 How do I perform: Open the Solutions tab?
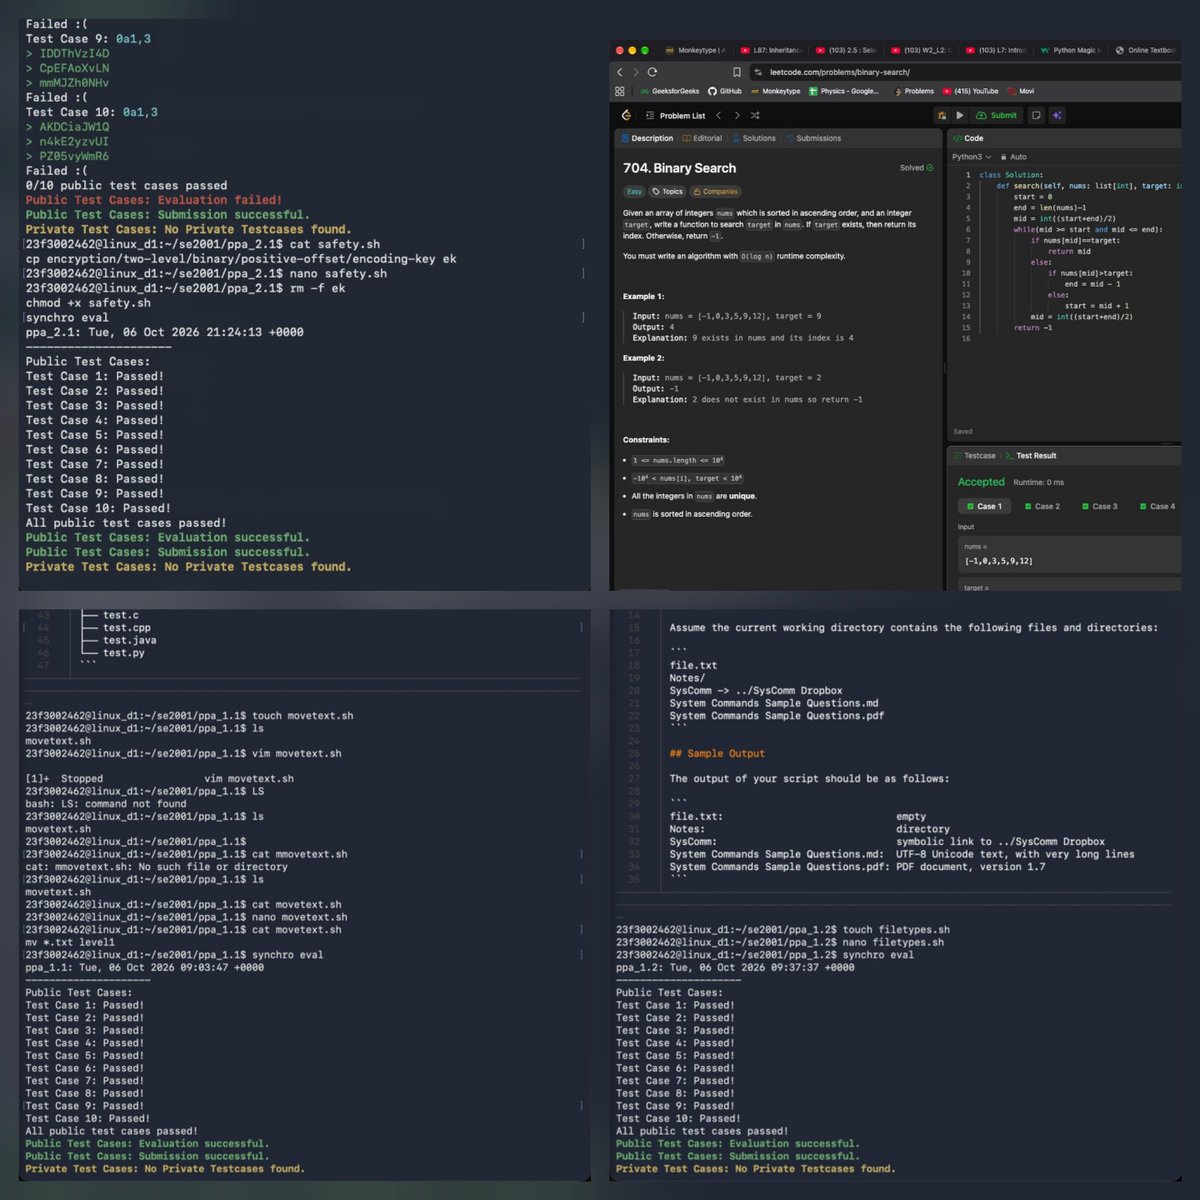(x=753, y=138)
